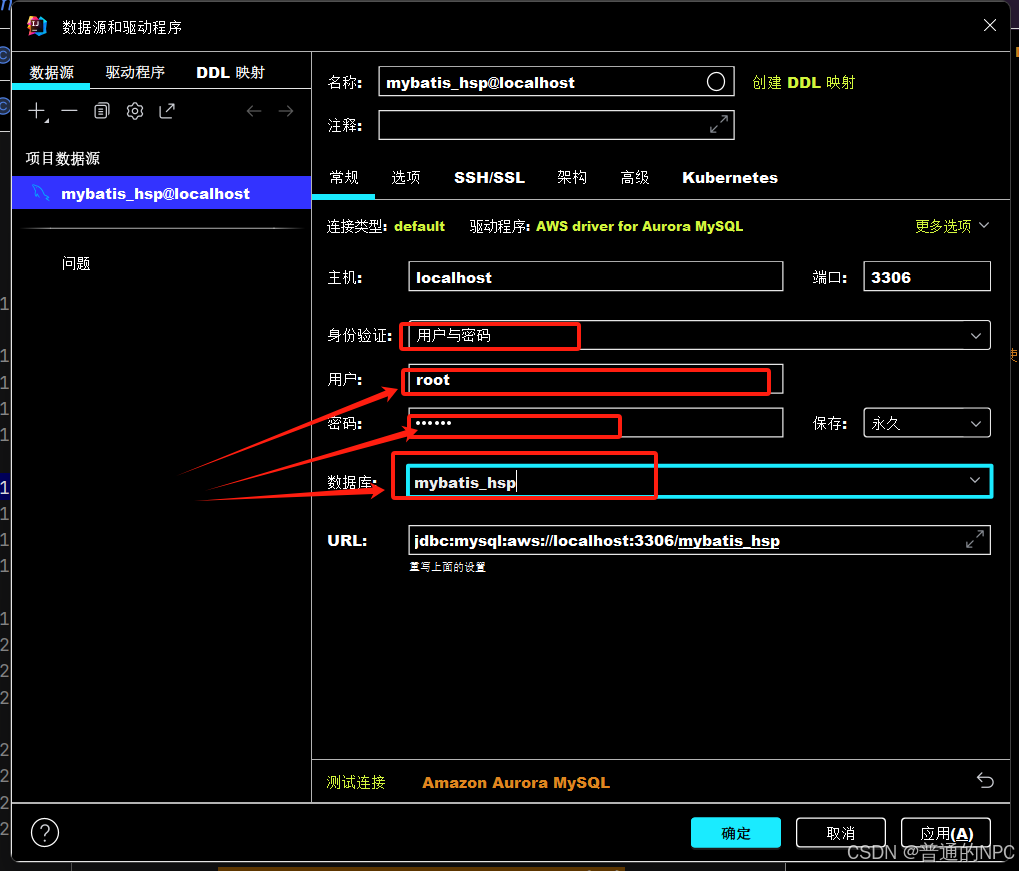Click the 用户 root field
Screen dimensions: 1019x871
(x=595, y=379)
